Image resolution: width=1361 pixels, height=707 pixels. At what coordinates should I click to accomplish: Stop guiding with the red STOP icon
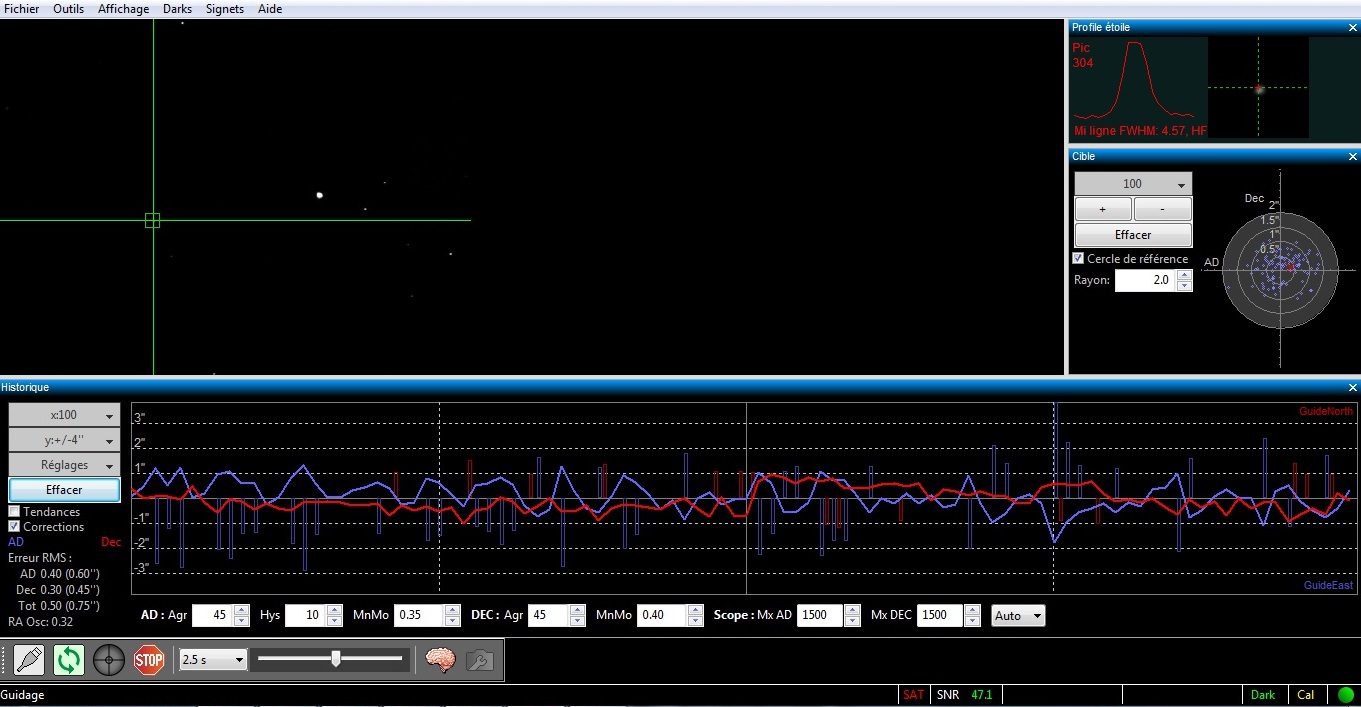click(x=149, y=659)
